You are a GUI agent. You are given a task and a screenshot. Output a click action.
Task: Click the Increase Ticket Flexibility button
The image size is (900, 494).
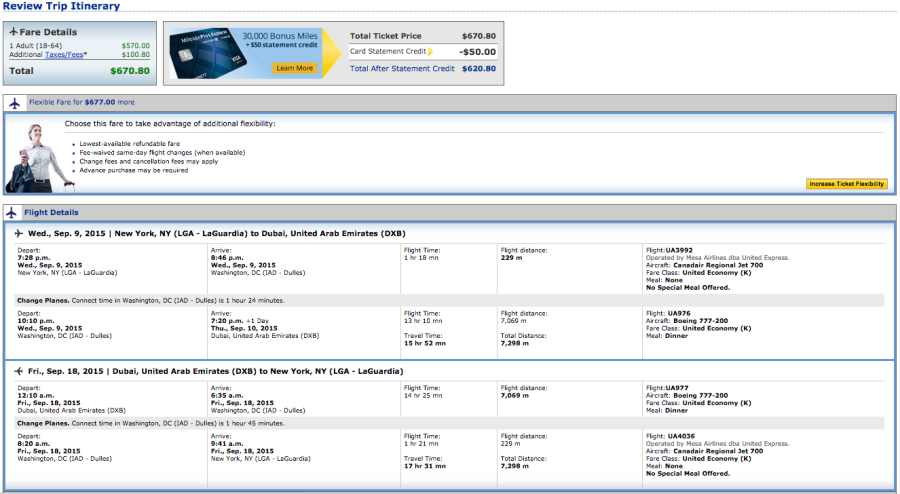[x=845, y=184]
